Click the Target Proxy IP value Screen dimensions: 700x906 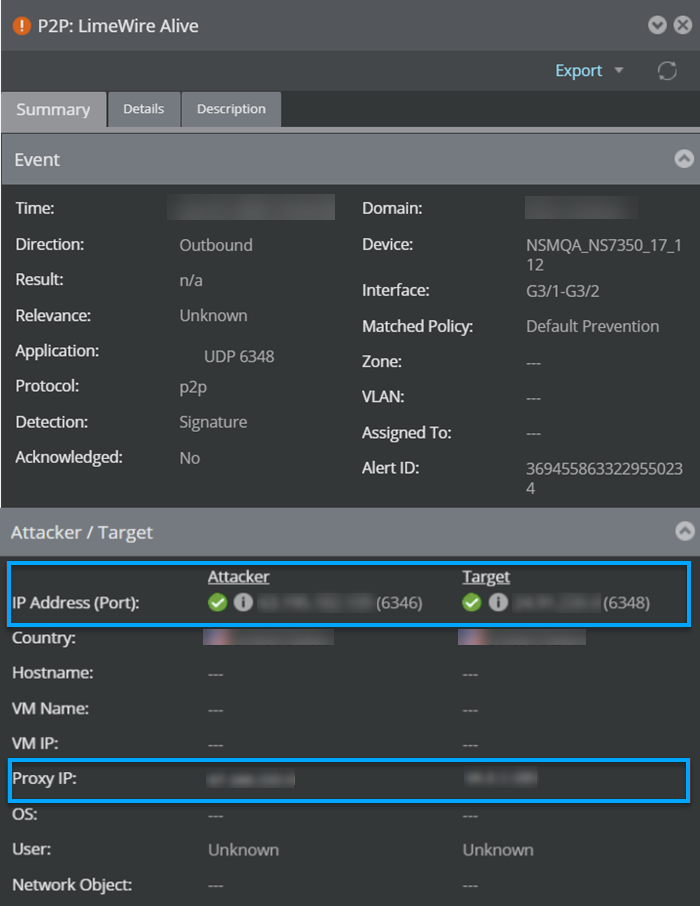tap(501, 778)
